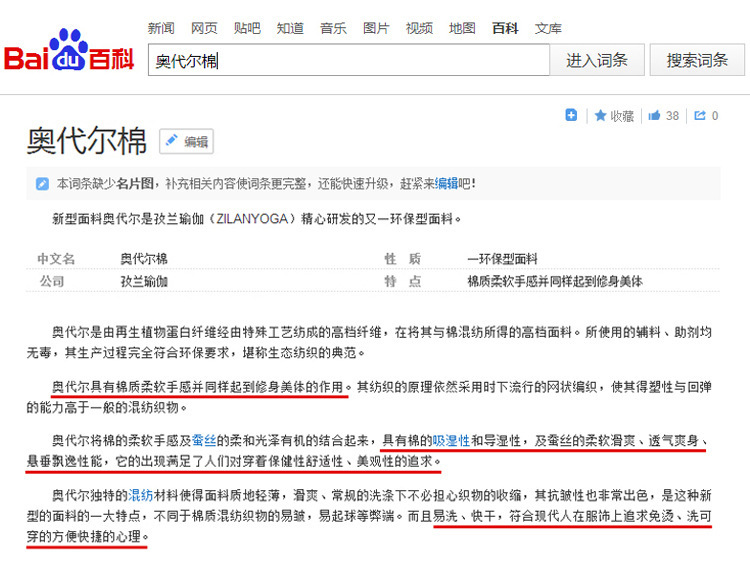Open the 音乐 tab
This screenshot has width=750, height=568.
click(x=333, y=28)
